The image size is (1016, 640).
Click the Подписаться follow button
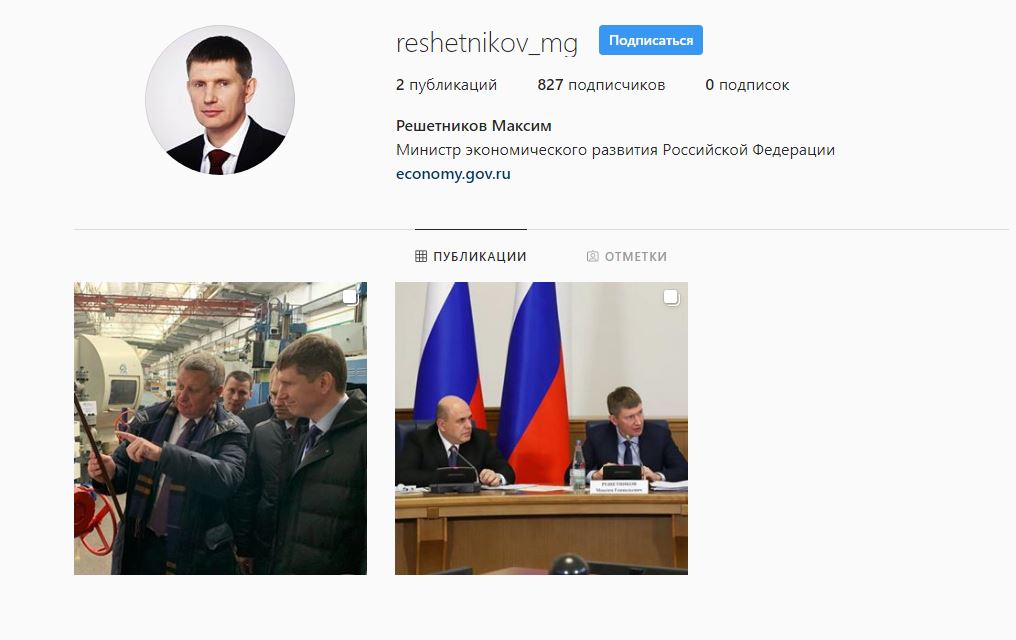[651, 40]
